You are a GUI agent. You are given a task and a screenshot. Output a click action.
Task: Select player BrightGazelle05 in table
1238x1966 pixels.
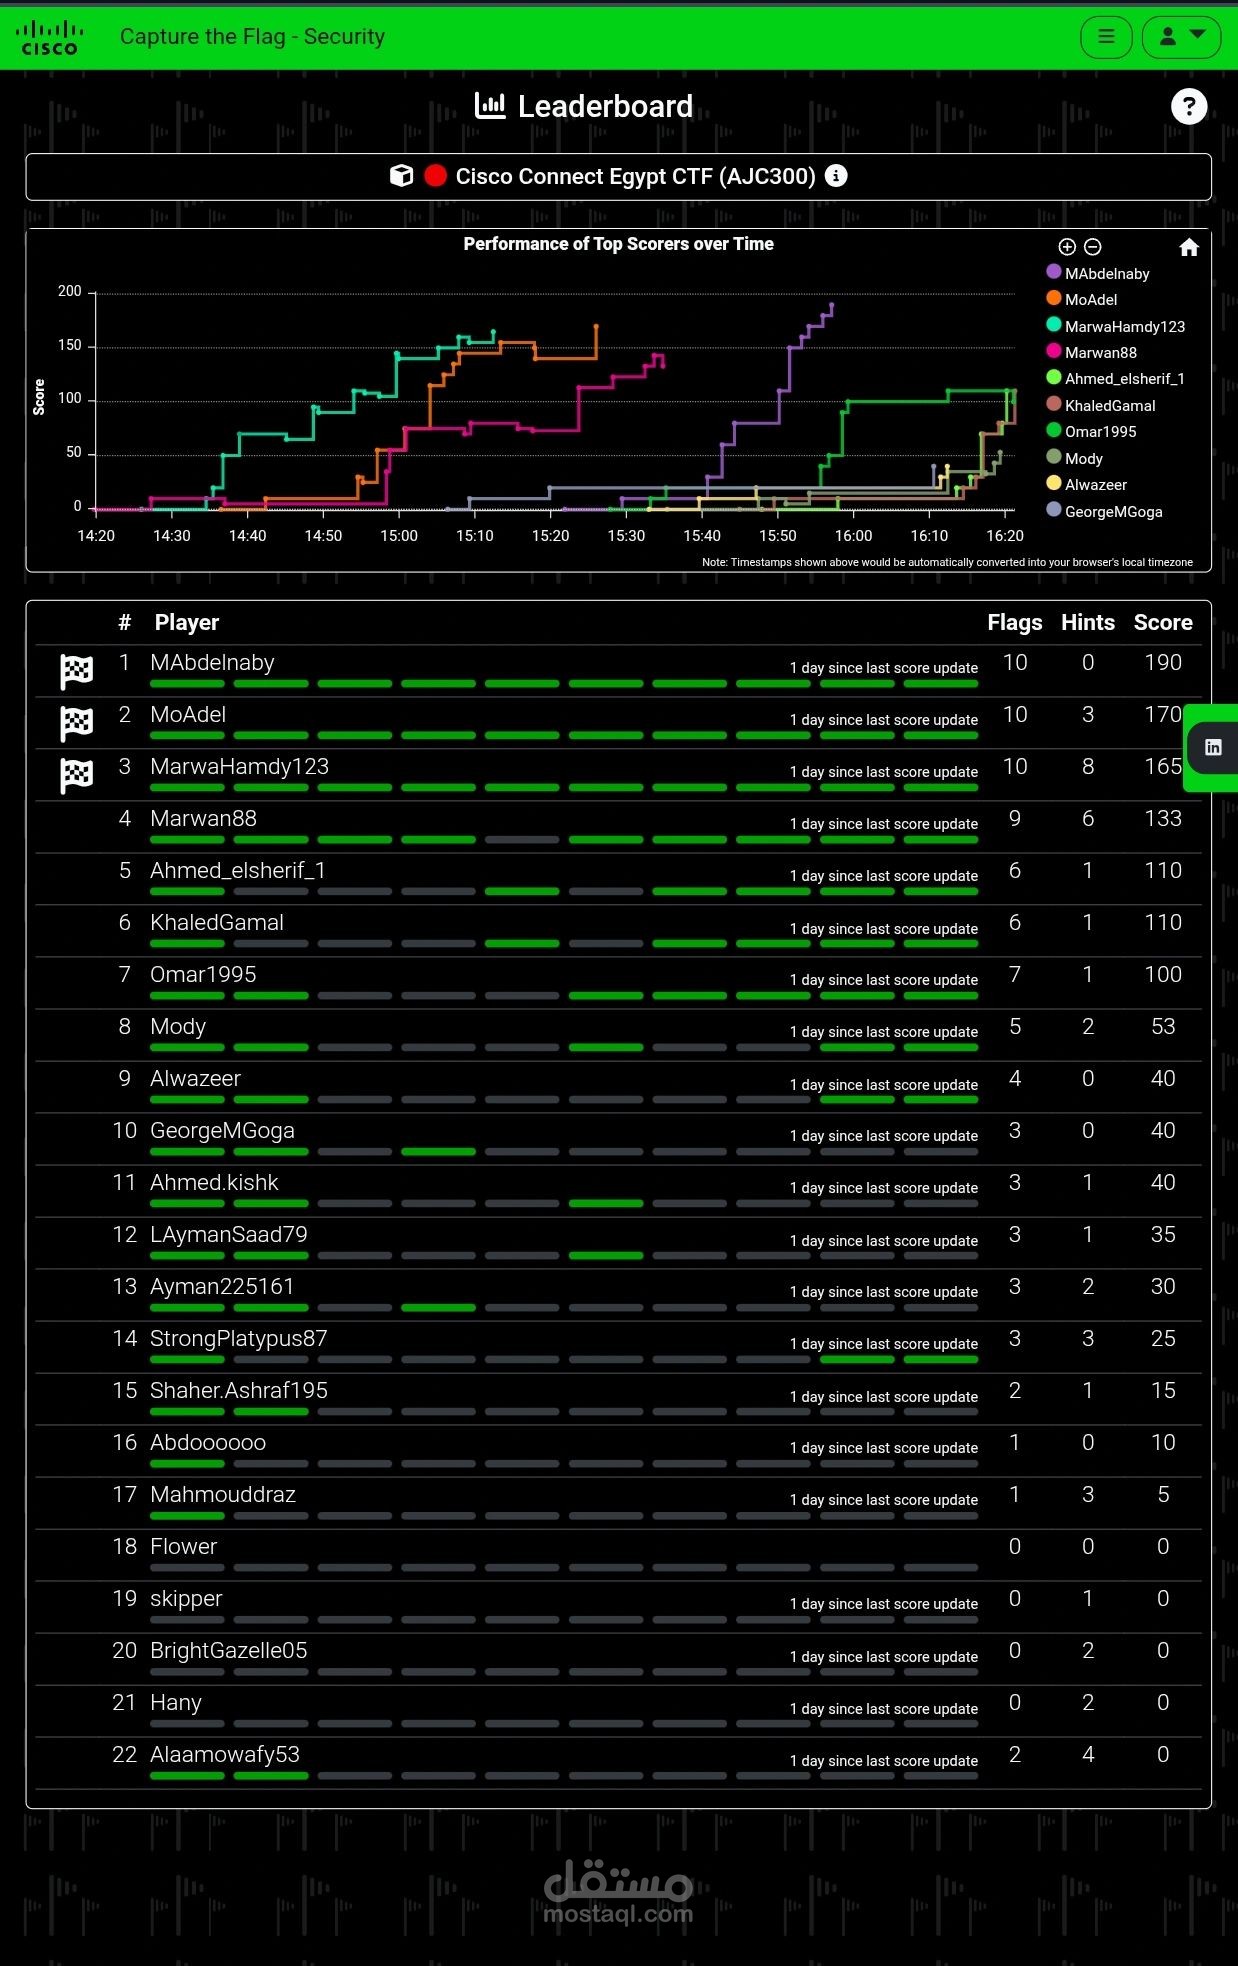pos(229,1651)
